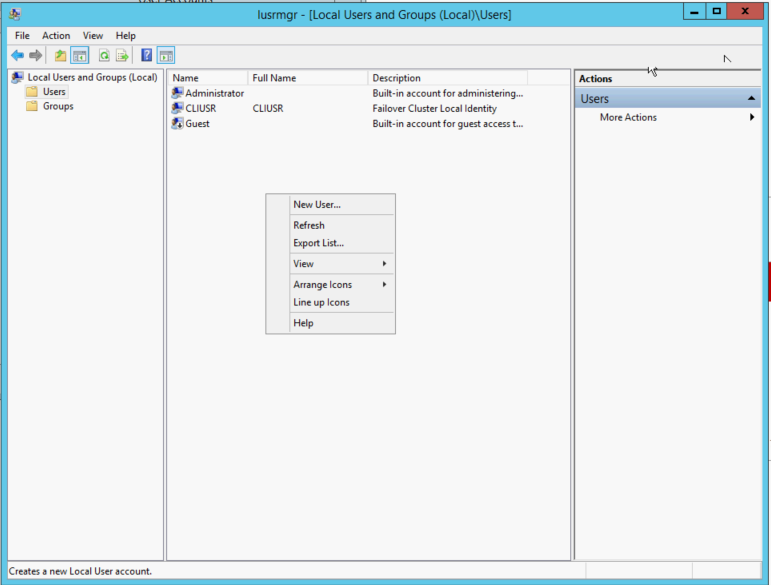
Task: Open the File menu
Action: pyautogui.click(x=22, y=35)
